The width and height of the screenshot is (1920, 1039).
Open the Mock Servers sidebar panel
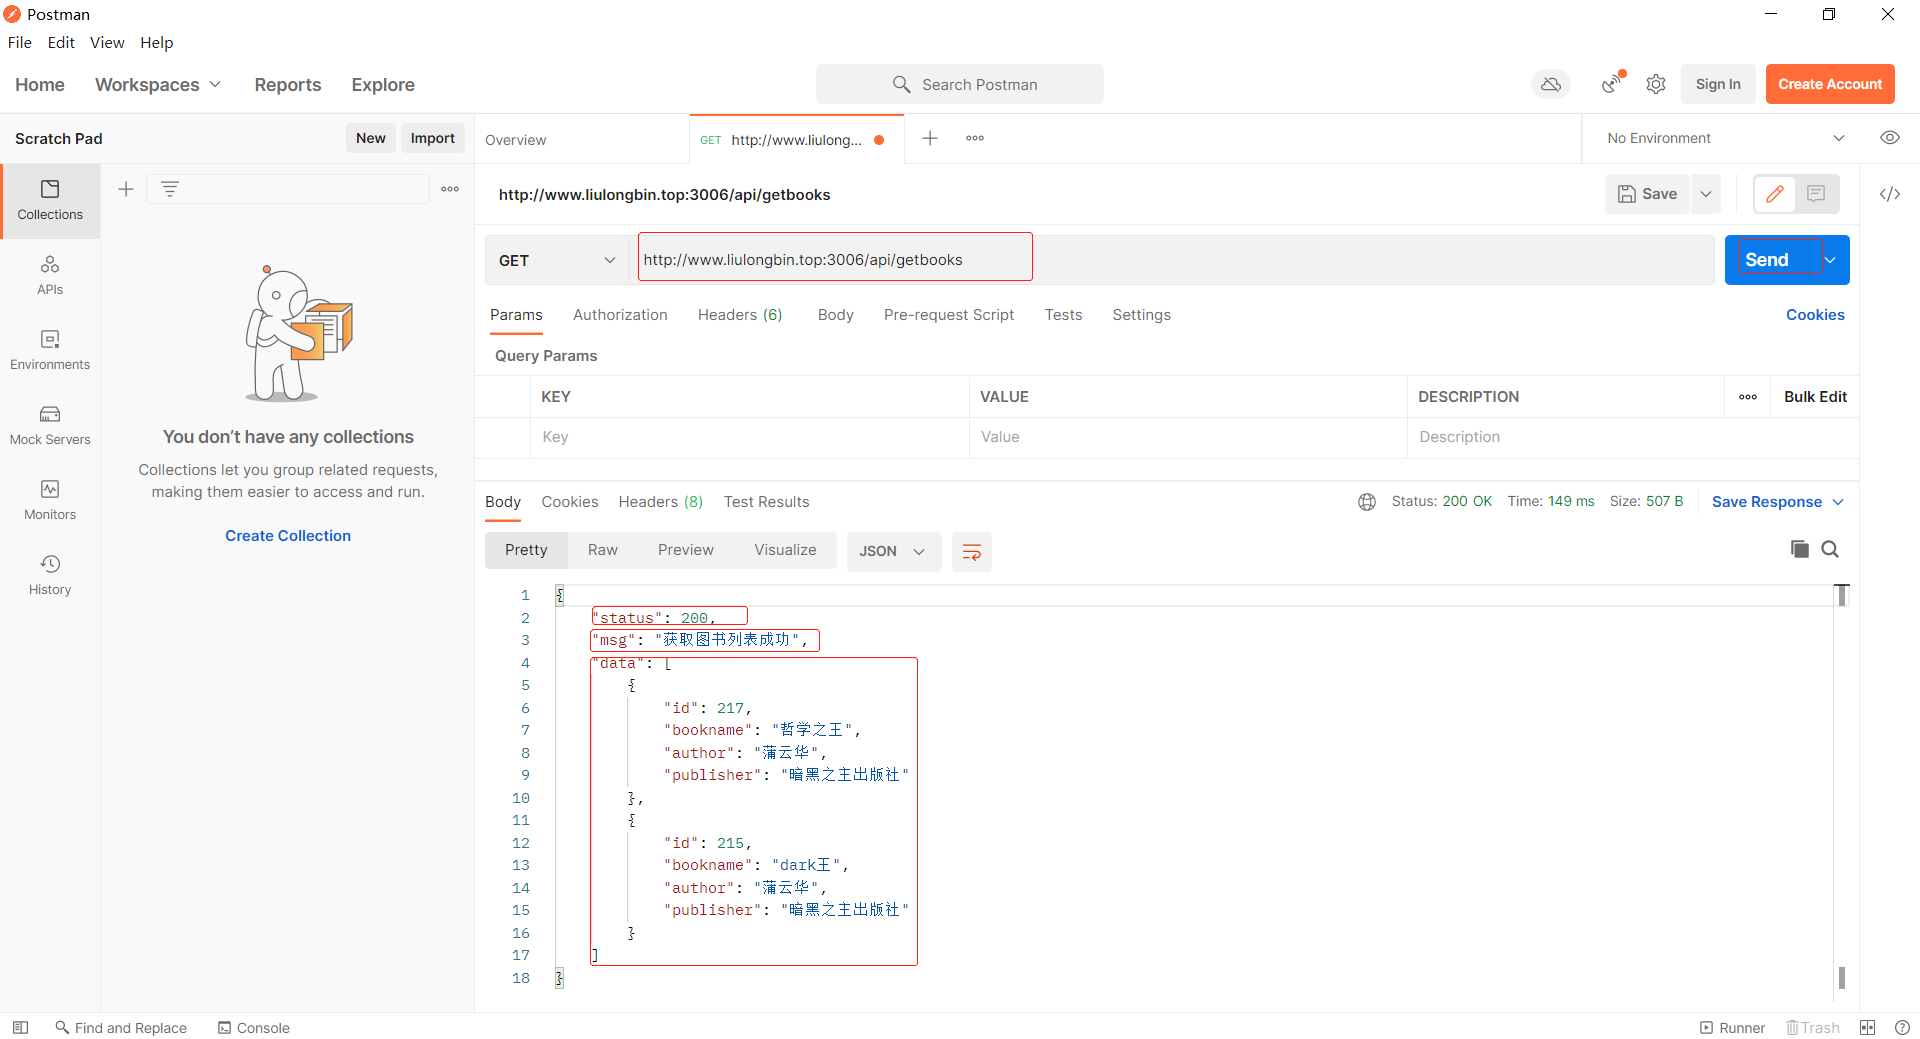[x=50, y=426]
